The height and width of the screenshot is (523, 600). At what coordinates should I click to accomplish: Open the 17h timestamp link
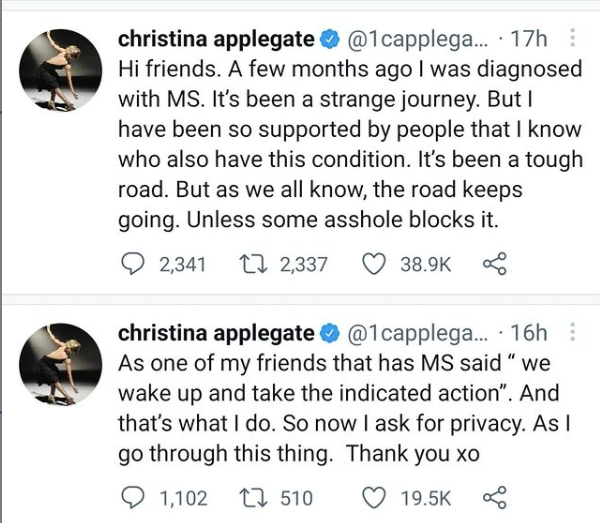tap(526, 40)
